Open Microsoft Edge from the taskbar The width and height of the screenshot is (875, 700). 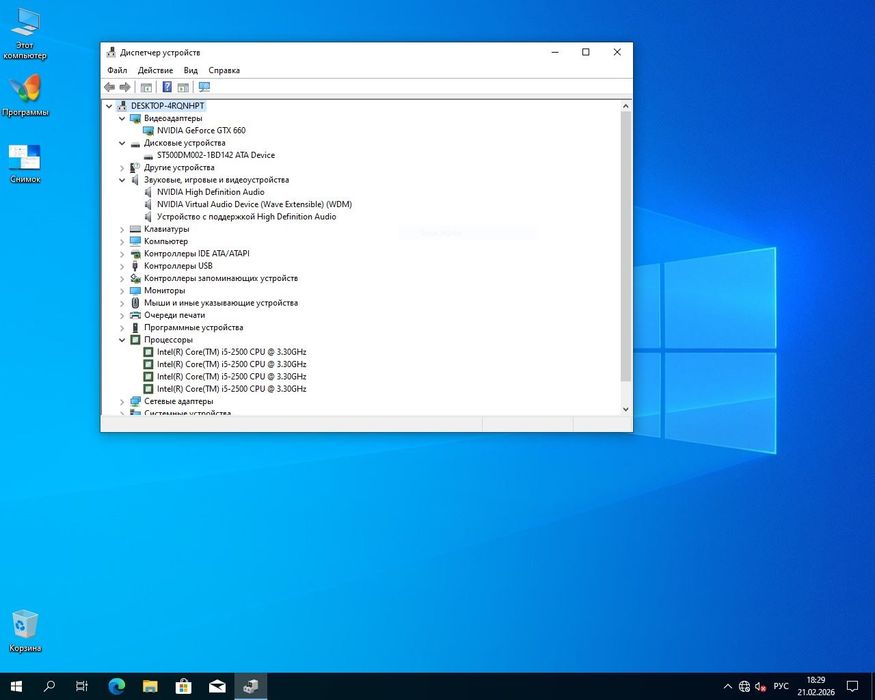point(115,686)
